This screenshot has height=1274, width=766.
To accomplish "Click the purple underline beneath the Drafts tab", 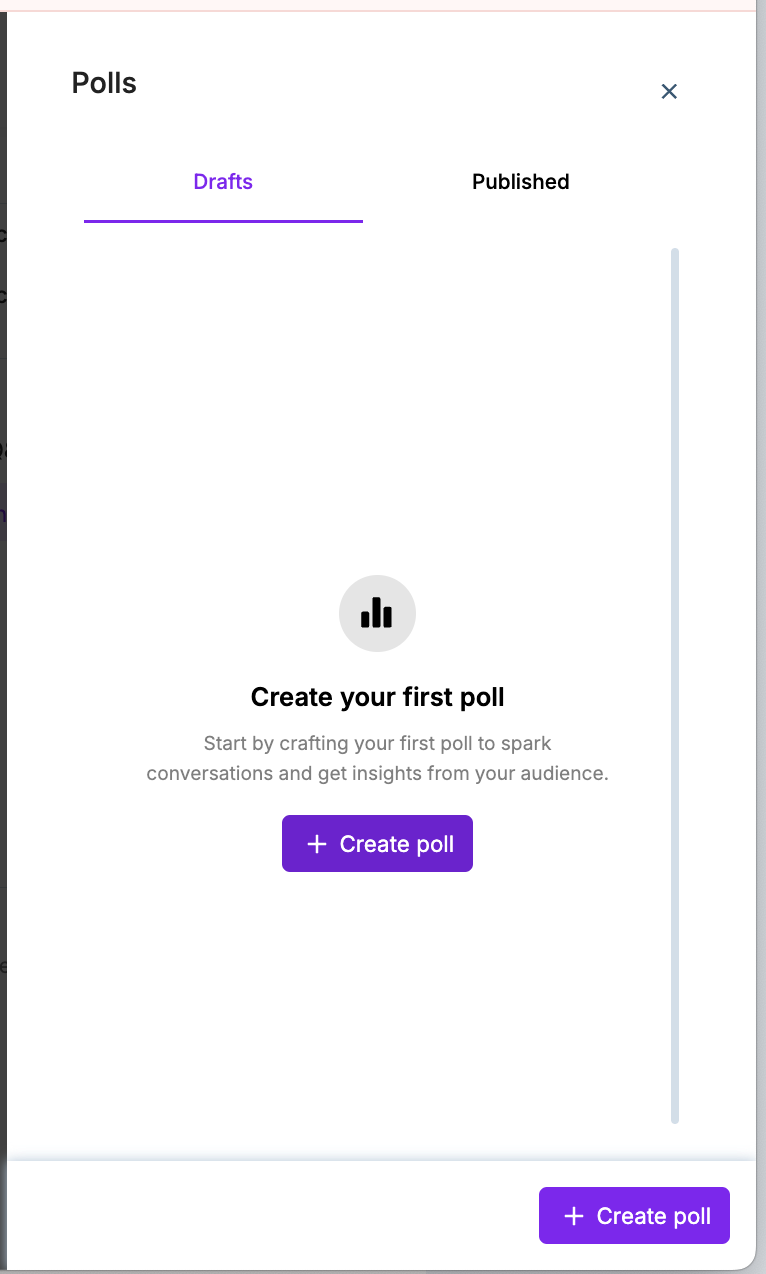I will 223,221.
